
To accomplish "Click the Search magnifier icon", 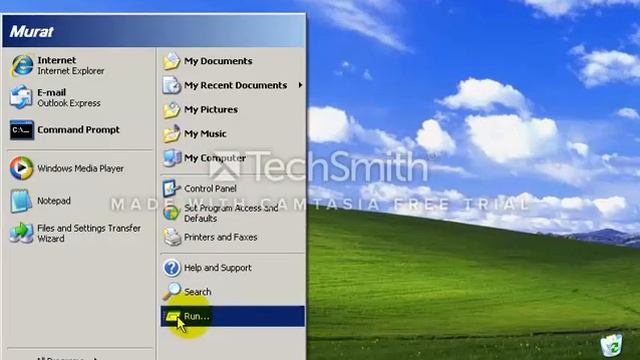I will click(x=172, y=291).
